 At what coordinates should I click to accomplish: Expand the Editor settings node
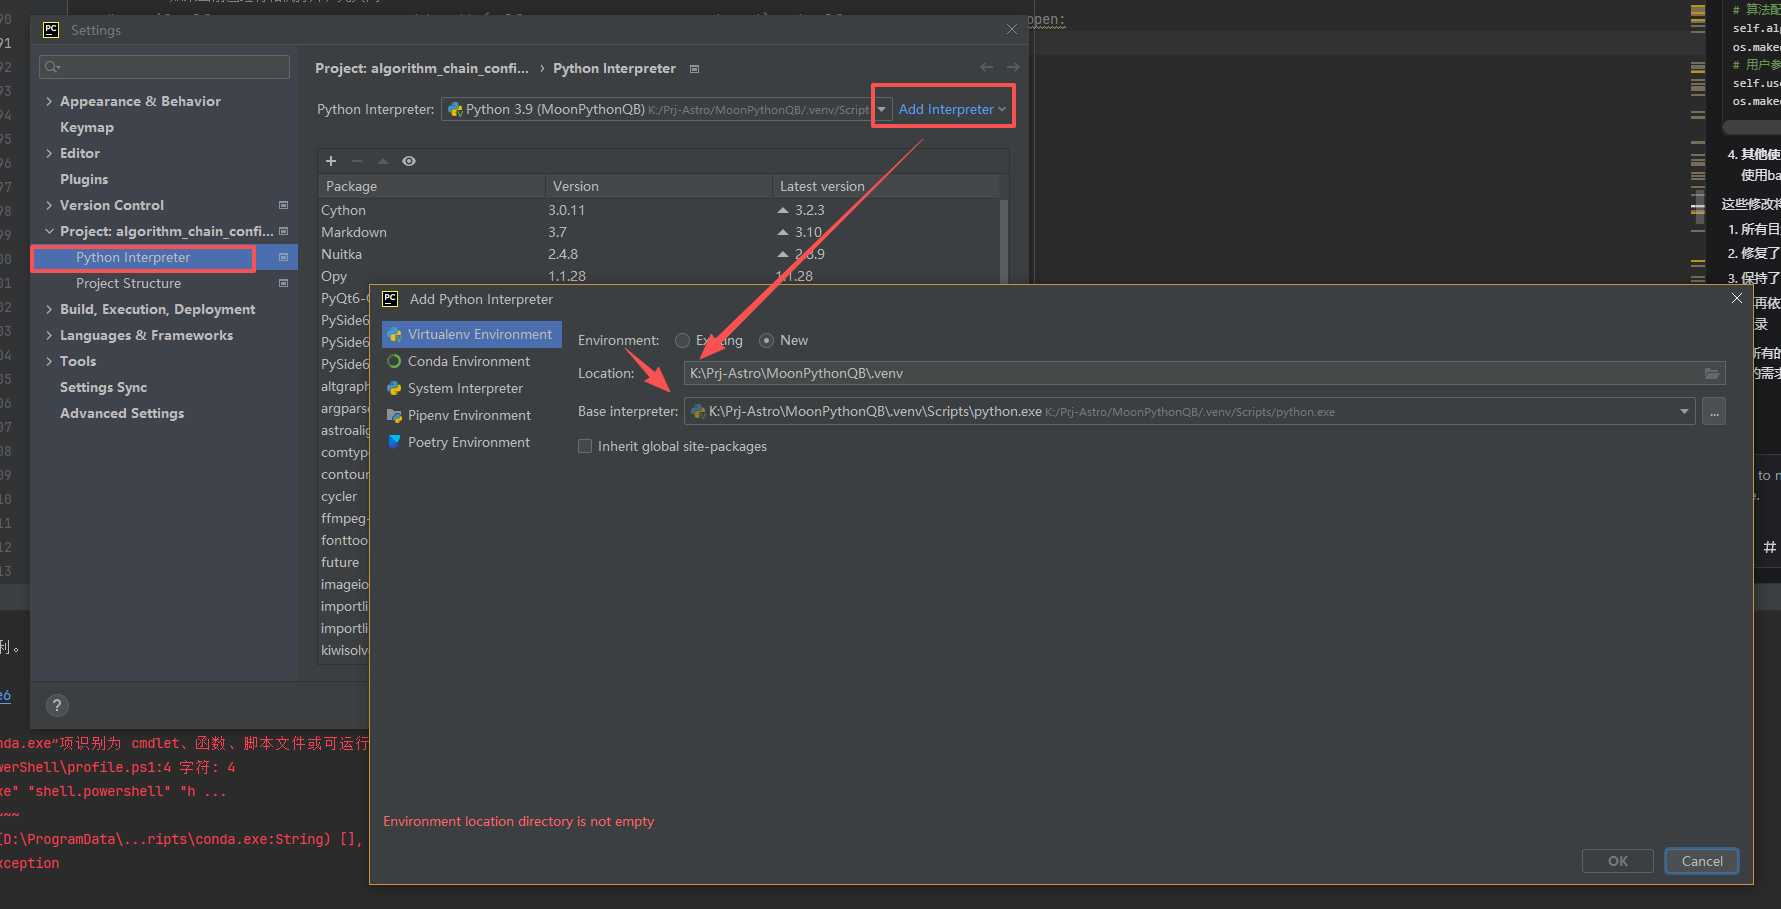click(x=49, y=153)
